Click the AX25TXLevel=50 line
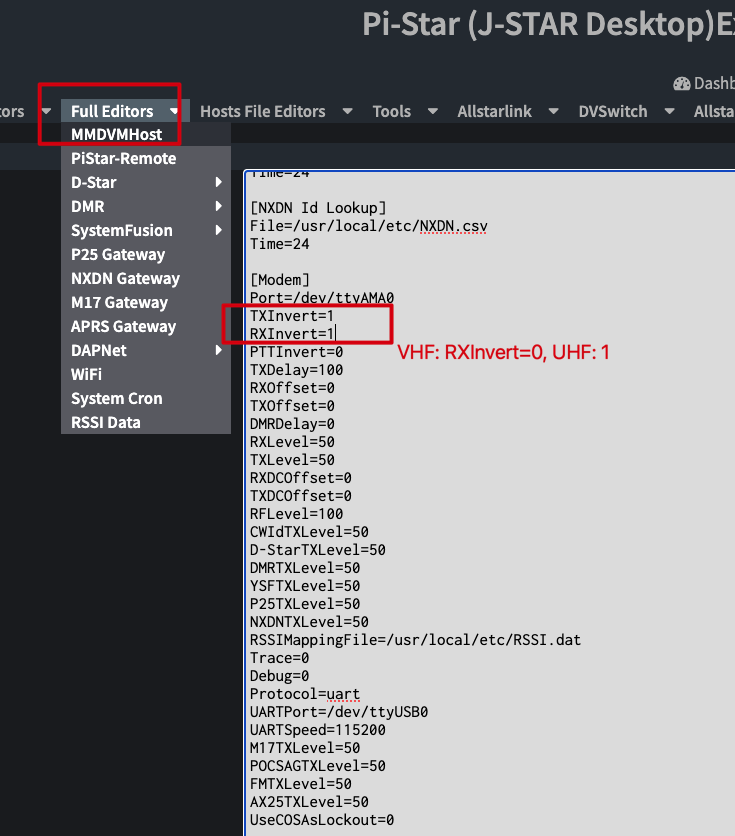Screen dimensions: 735x836 (x=309, y=802)
